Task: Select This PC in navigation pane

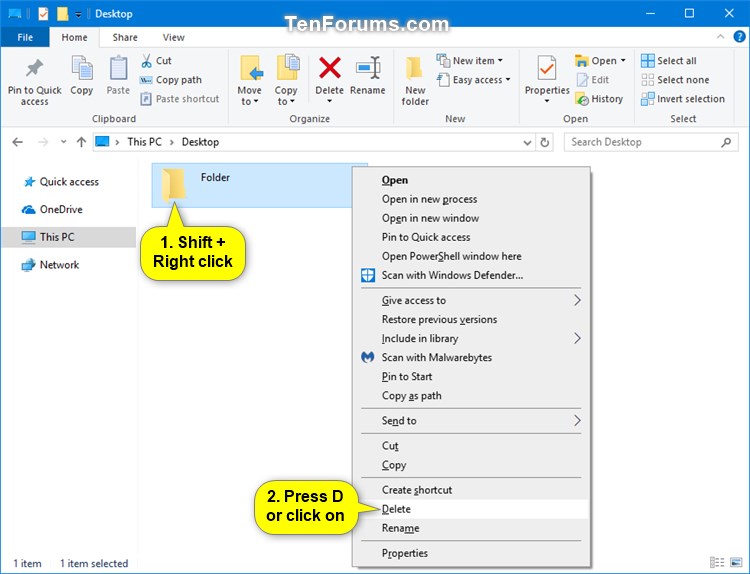Action: tap(68, 237)
